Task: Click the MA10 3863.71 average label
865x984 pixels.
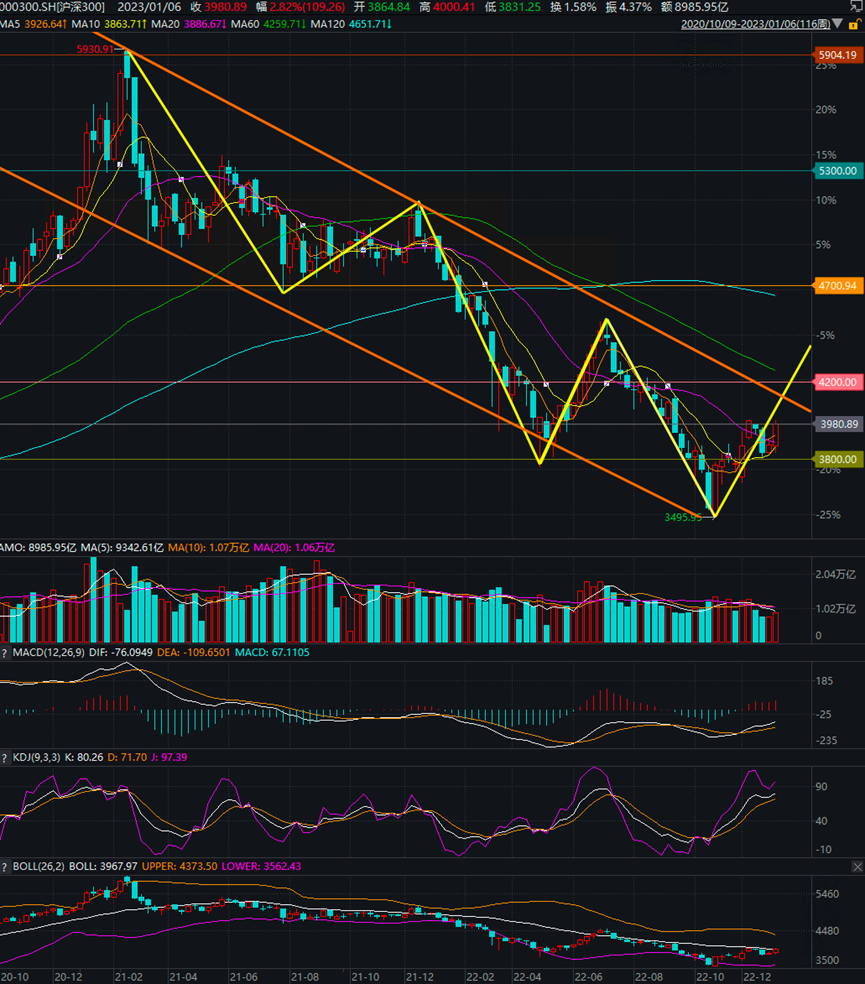Action: coord(109,24)
